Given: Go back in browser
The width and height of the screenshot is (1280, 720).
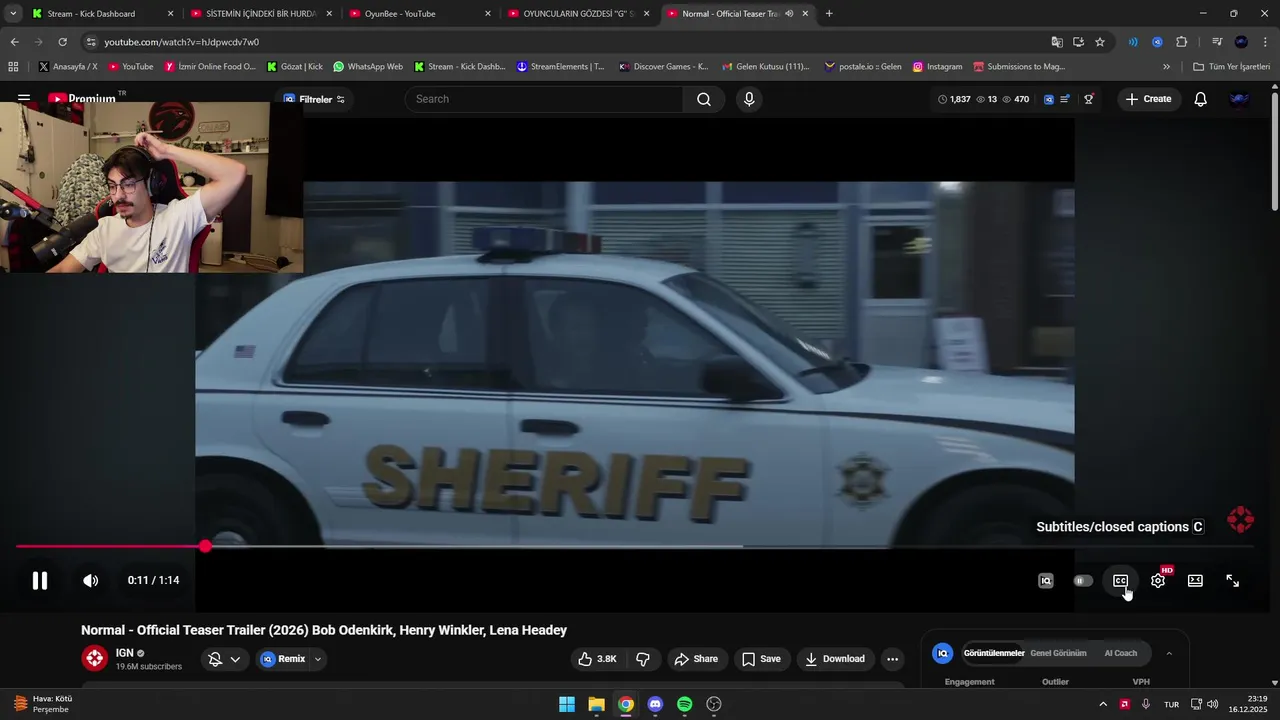Looking at the screenshot, I should tap(14, 42).
